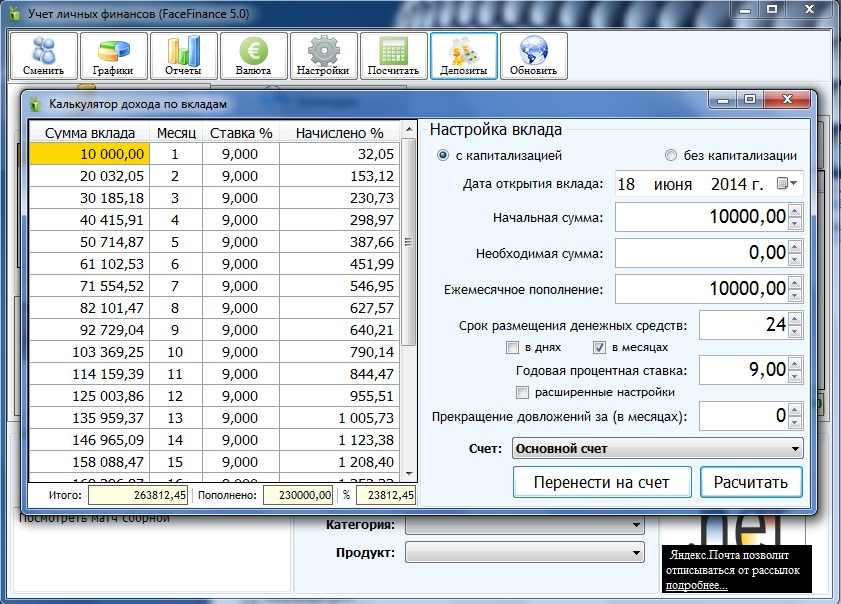Increase Начальная сумма with up spinner
This screenshot has width=841, height=604.
(795, 210)
